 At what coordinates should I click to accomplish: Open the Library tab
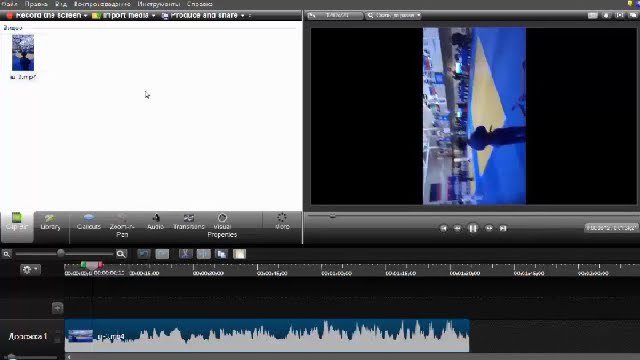pos(50,222)
